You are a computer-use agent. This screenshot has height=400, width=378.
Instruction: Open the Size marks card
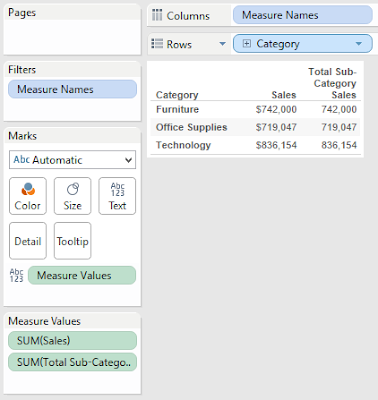[x=72, y=196]
